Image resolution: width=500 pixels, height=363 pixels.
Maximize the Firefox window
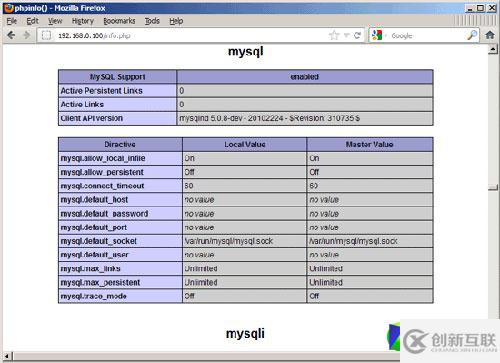[x=481, y=8]
